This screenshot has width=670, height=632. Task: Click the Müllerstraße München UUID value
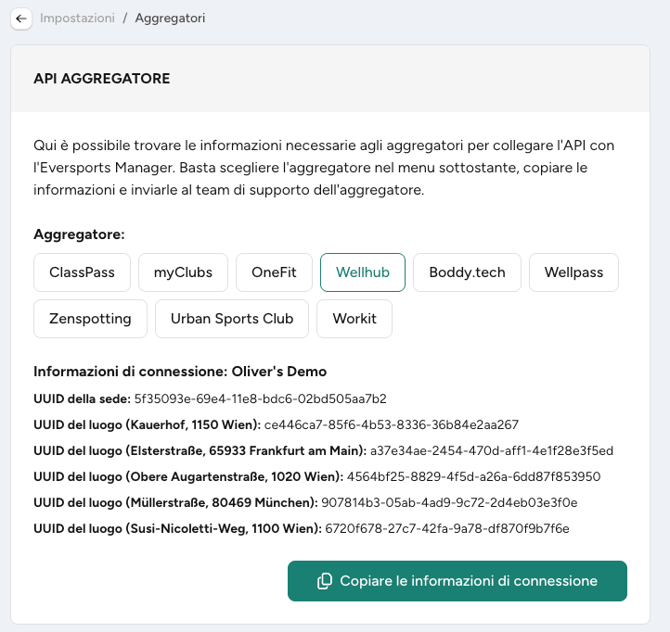[x=450, y=503]
